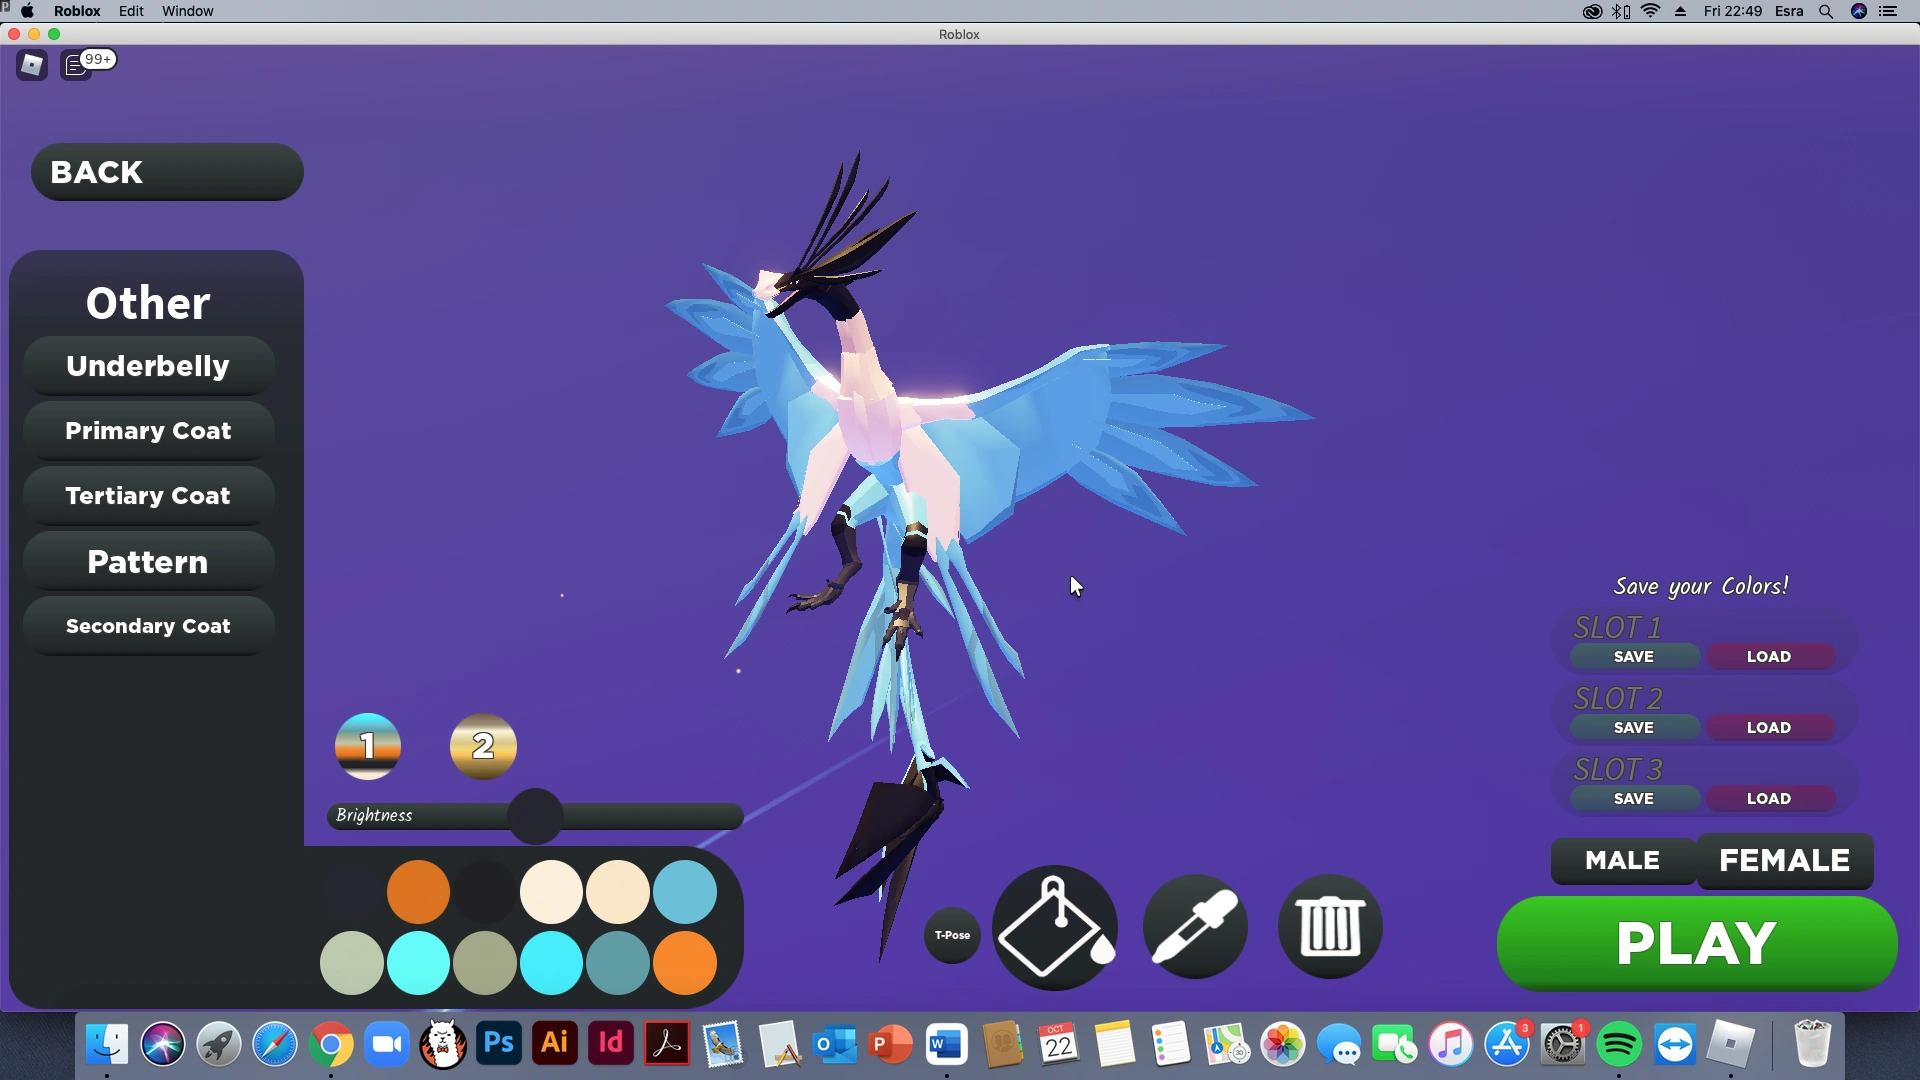The image size is (1920, 1080).
Task: Select gradient color slot 1
Action: [367, 745]
